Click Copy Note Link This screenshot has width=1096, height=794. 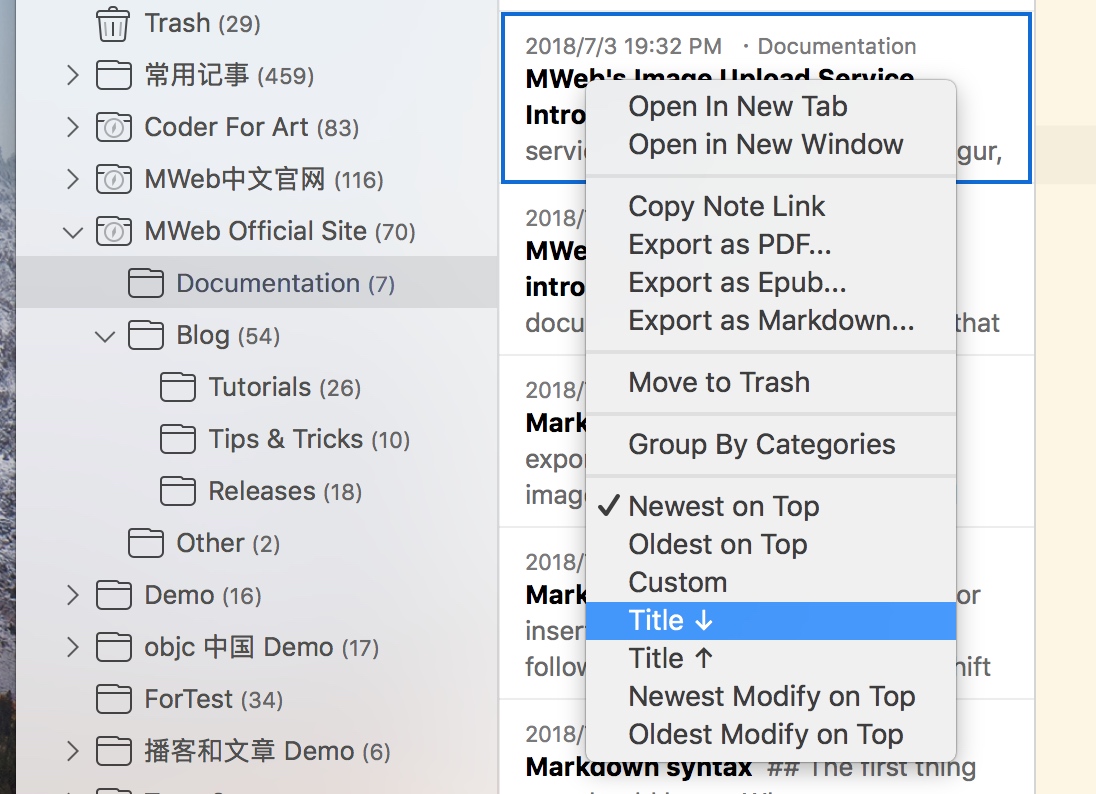click(726, 207)
